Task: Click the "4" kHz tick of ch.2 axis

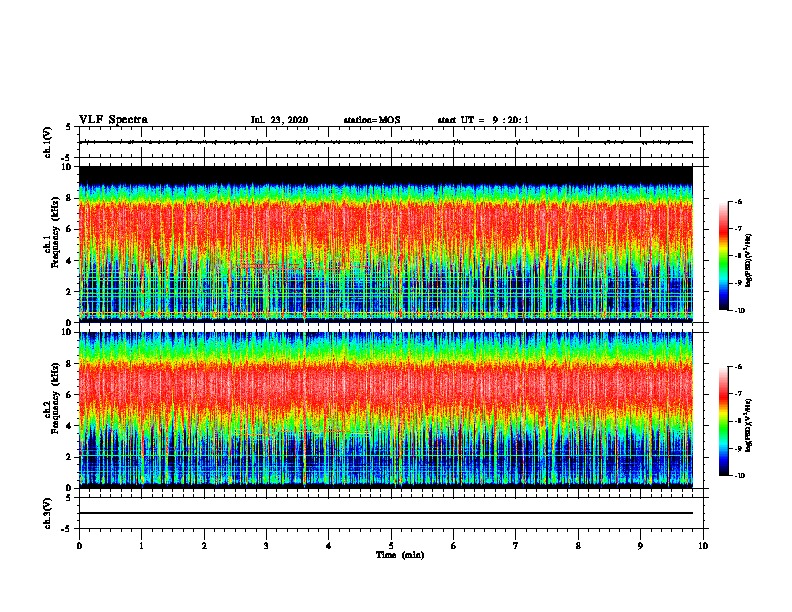Action: pos(69,426)
